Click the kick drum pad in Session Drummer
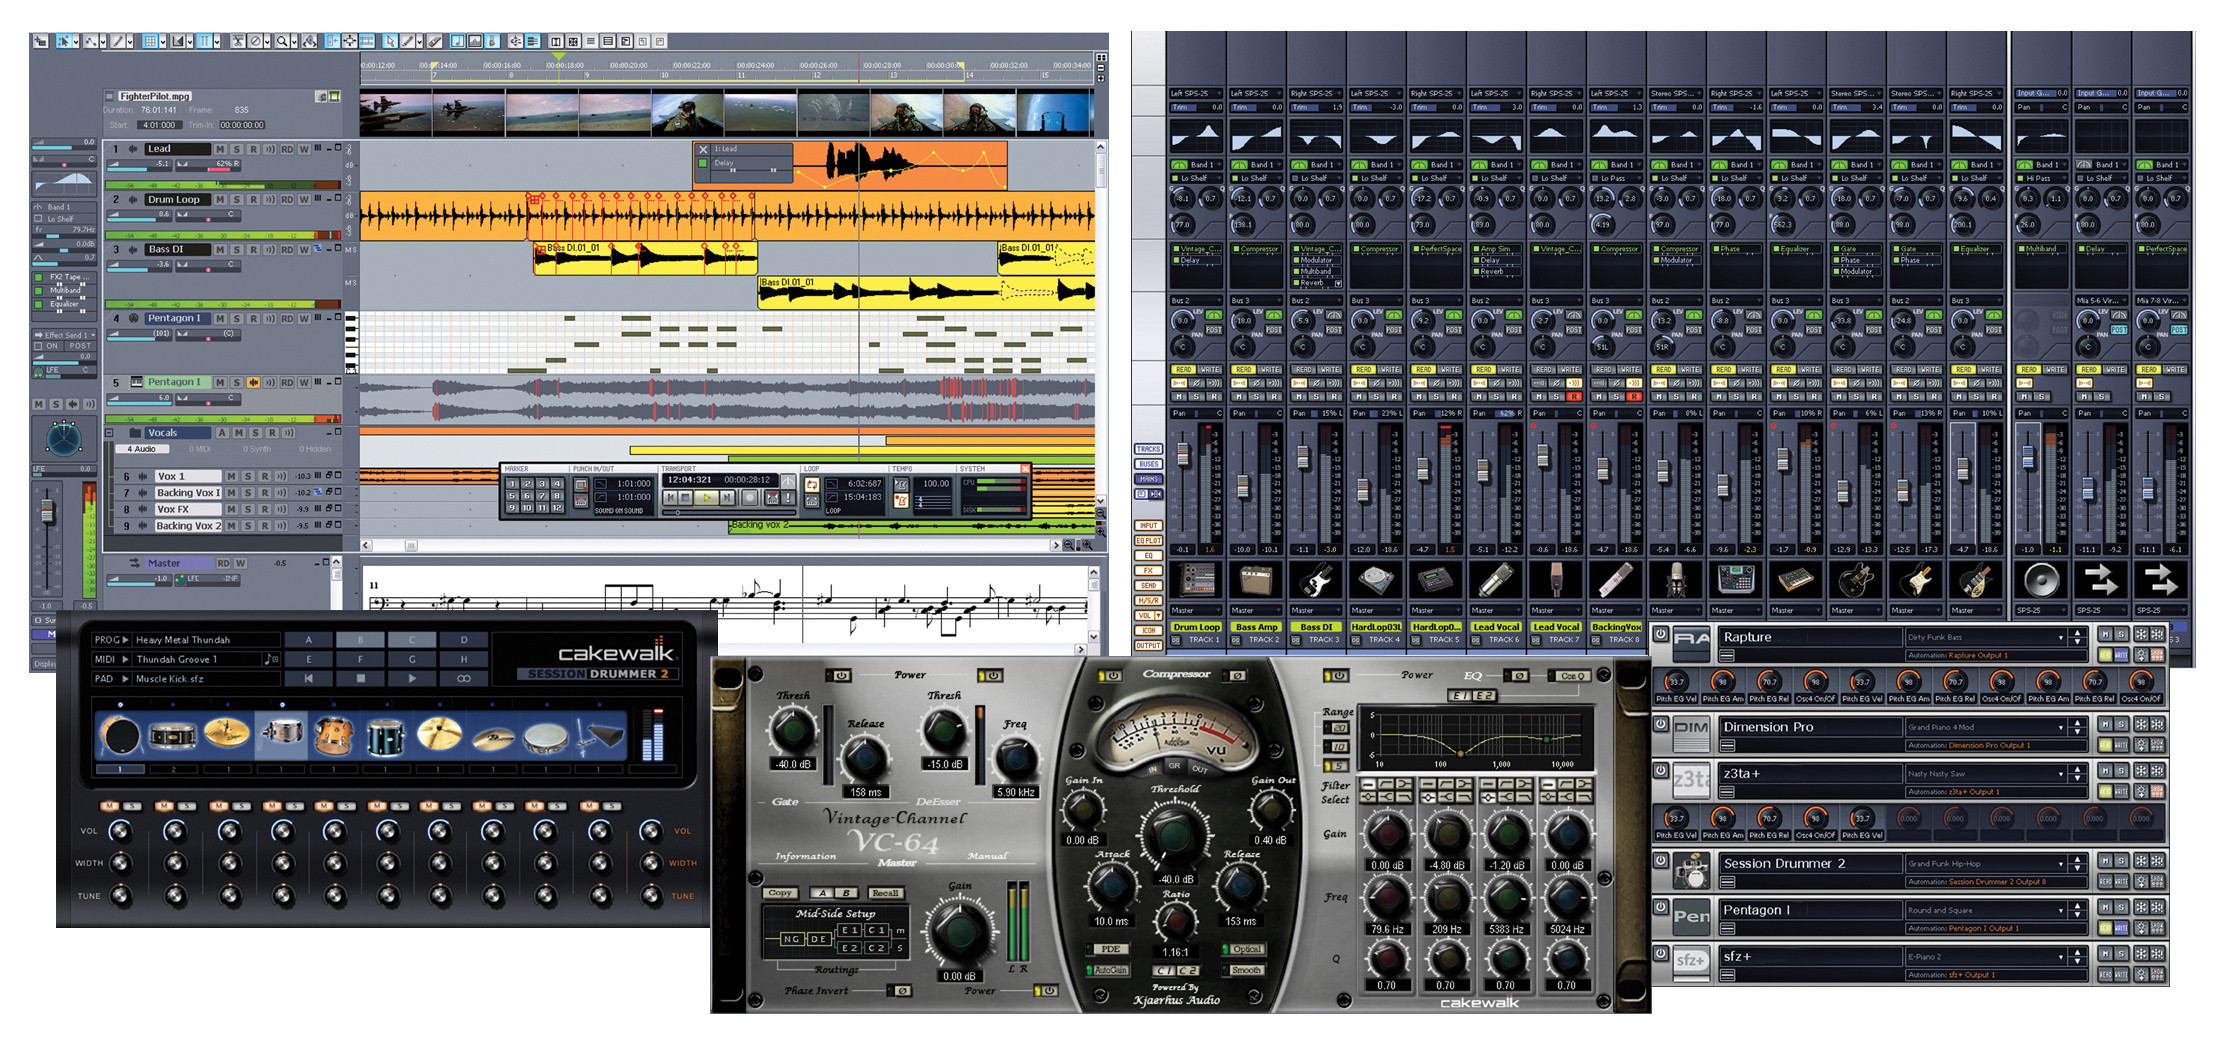The width and height of the screenshot is (2228, 1045). [x=118, y=736]
